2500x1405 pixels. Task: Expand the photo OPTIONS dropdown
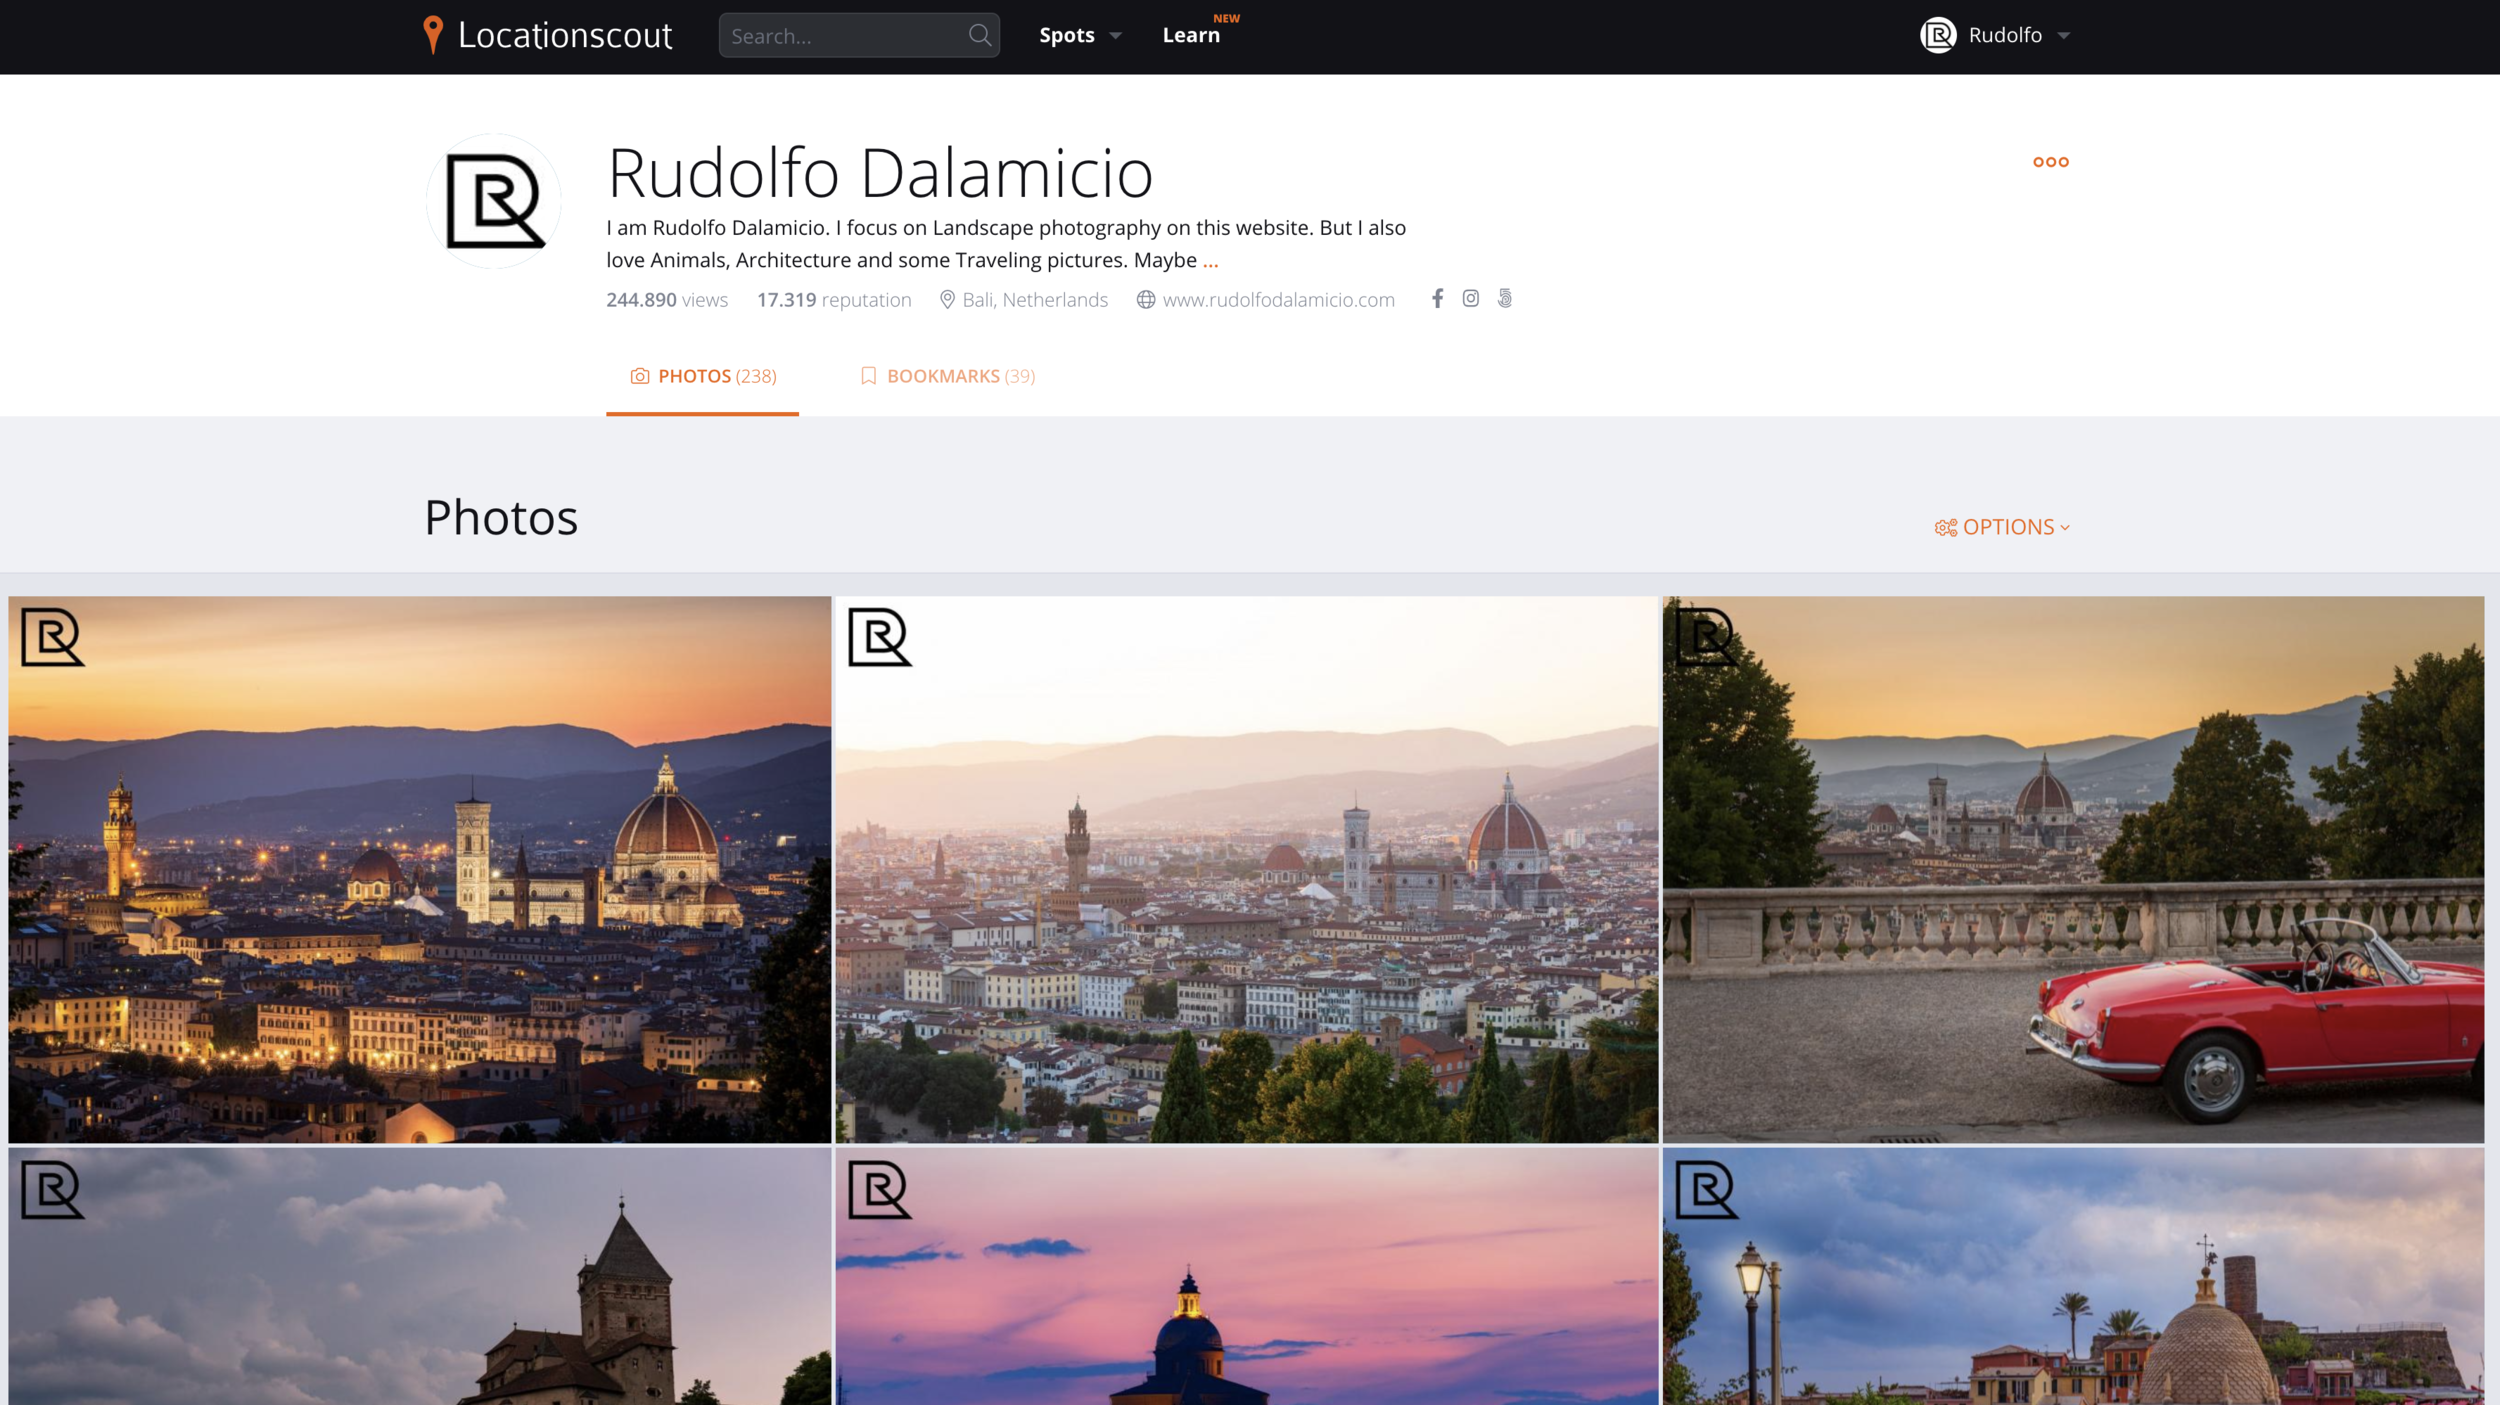tap(2002, 527)
